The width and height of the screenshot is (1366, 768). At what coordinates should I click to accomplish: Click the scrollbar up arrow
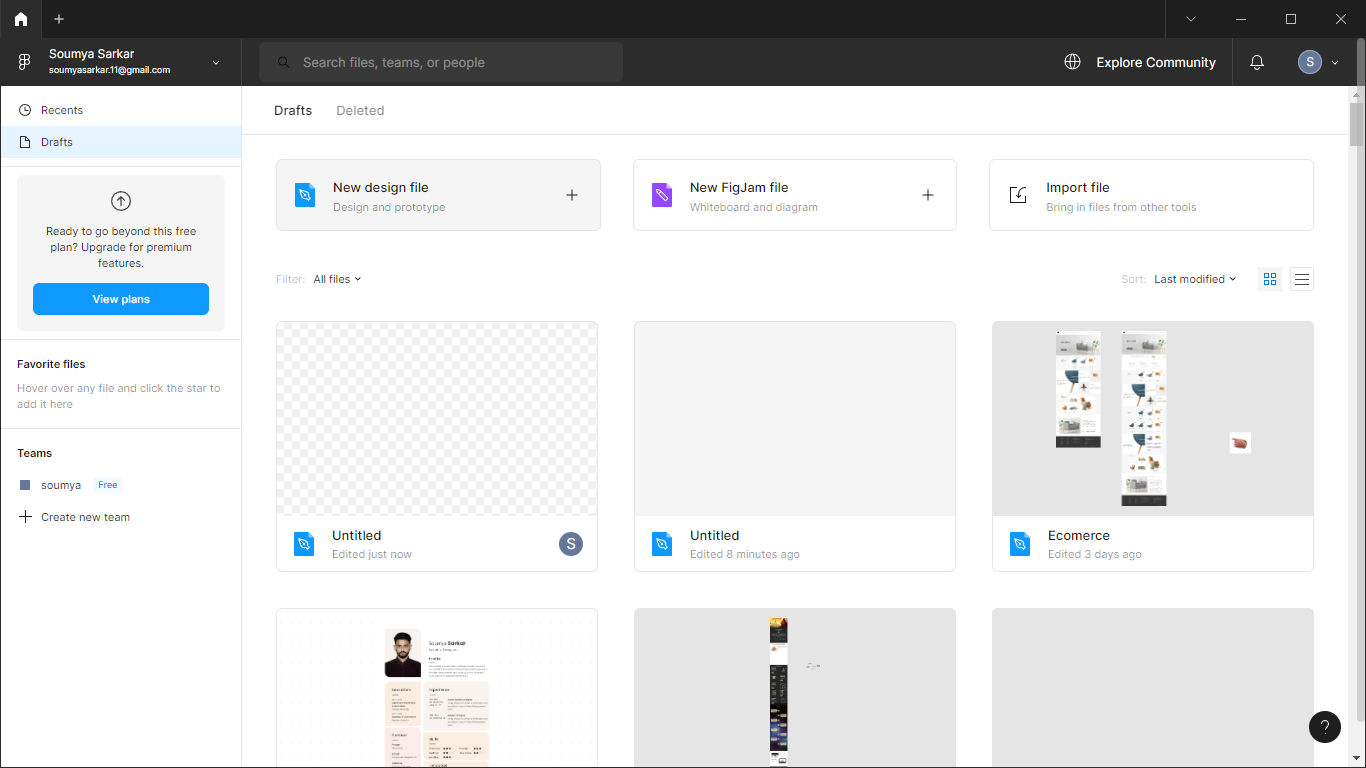point(1356,93)
